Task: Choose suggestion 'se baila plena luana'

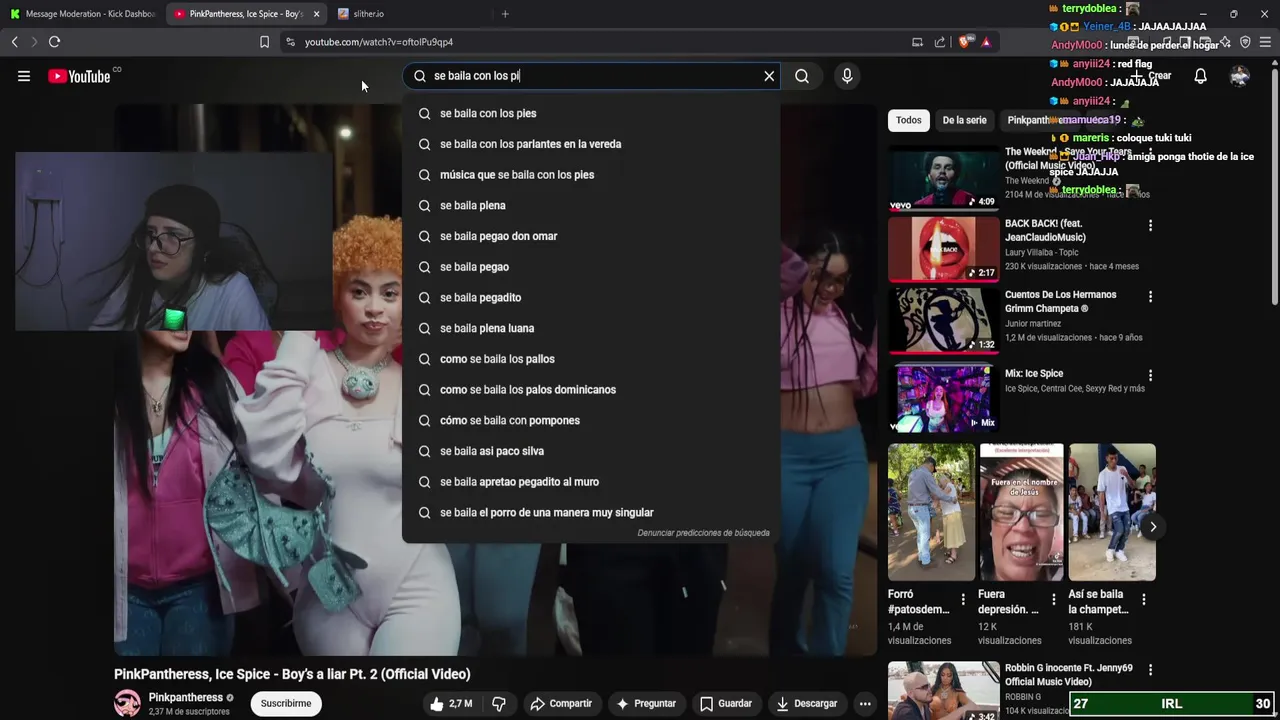Action: click(x=590, y=328)
